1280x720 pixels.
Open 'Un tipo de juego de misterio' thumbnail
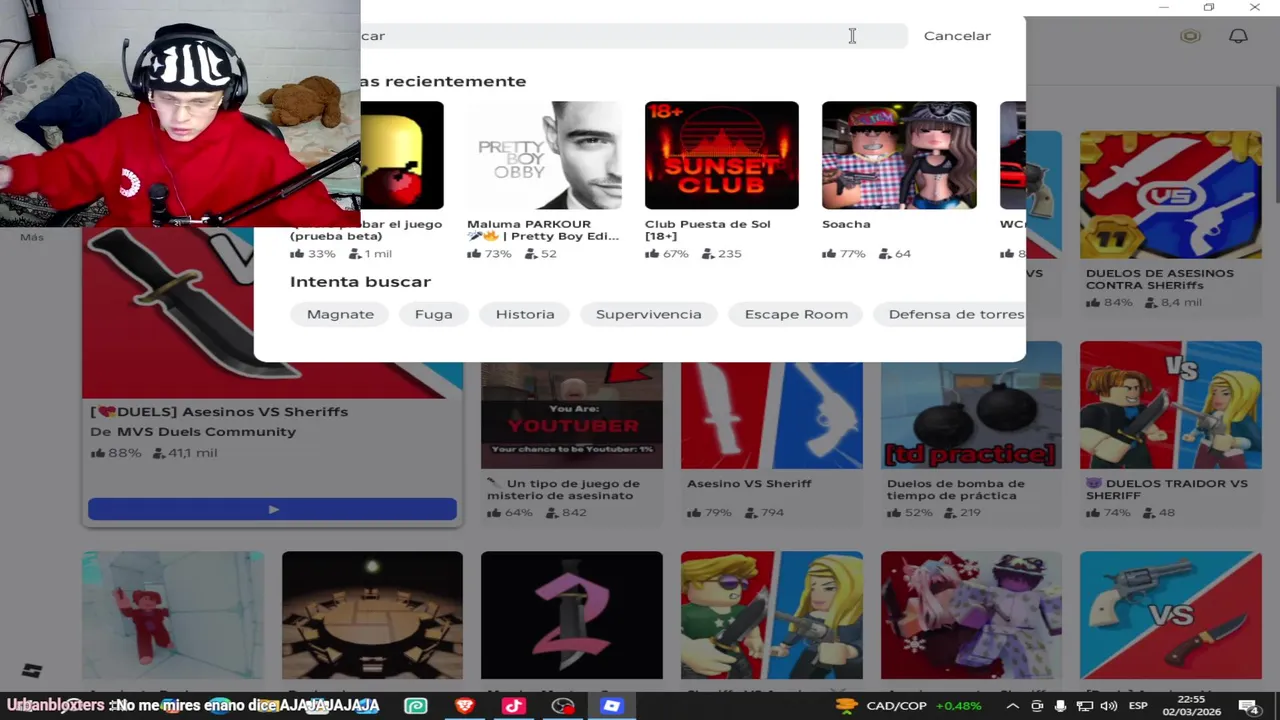point(572,415)
